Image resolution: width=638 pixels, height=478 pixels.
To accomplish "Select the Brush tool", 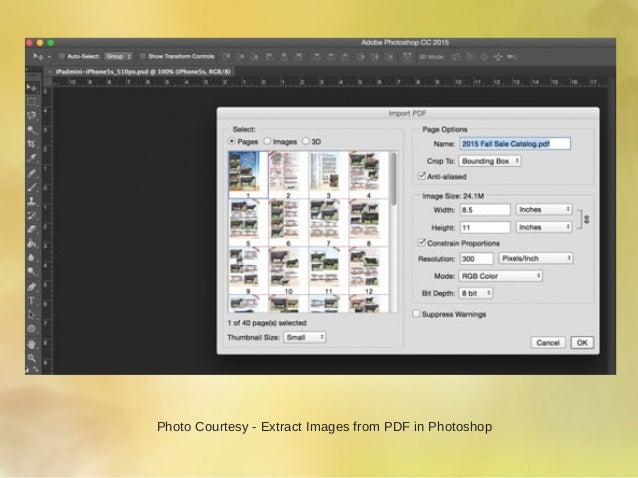I will (32, 187).
